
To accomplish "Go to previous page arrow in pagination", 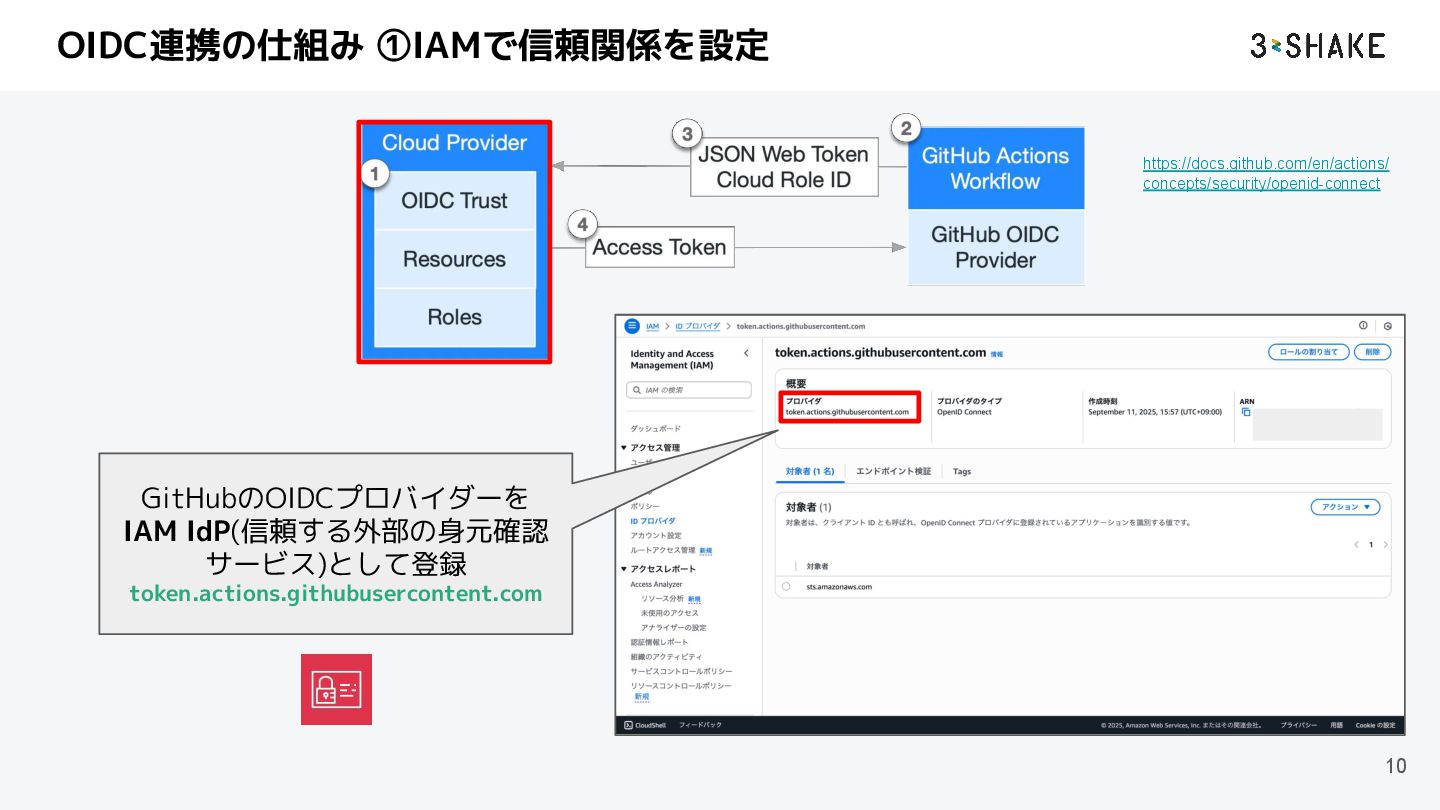I will click(1356, 545).
